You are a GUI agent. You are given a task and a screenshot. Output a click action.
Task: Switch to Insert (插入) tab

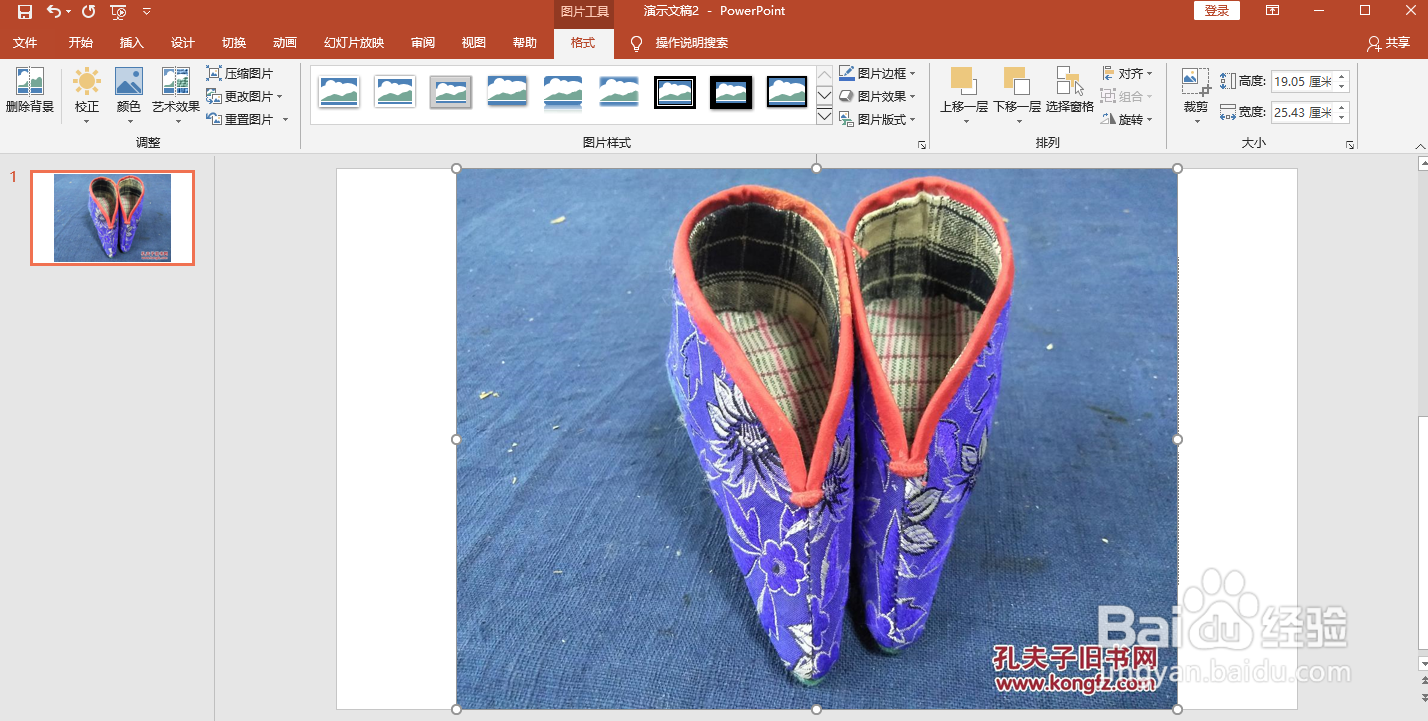[132, 43]
